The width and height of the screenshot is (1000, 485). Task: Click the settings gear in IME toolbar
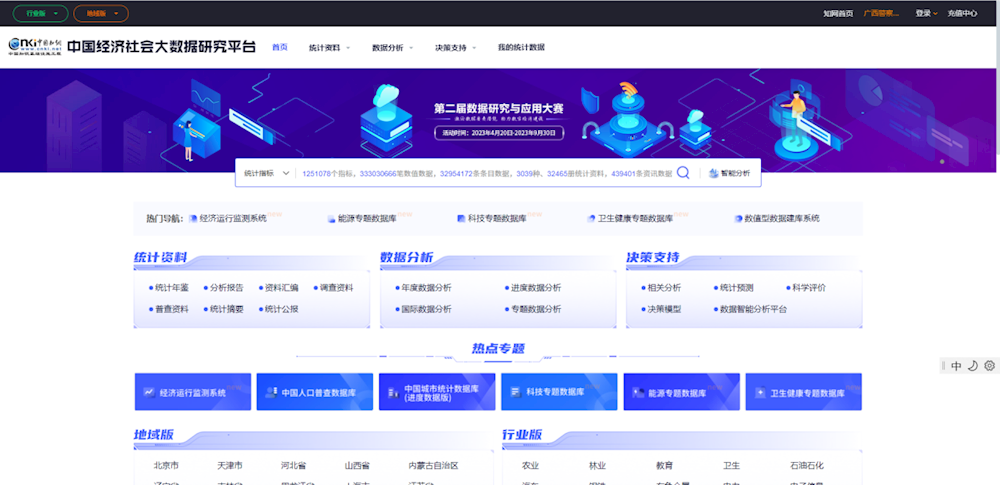coord(989,366)
